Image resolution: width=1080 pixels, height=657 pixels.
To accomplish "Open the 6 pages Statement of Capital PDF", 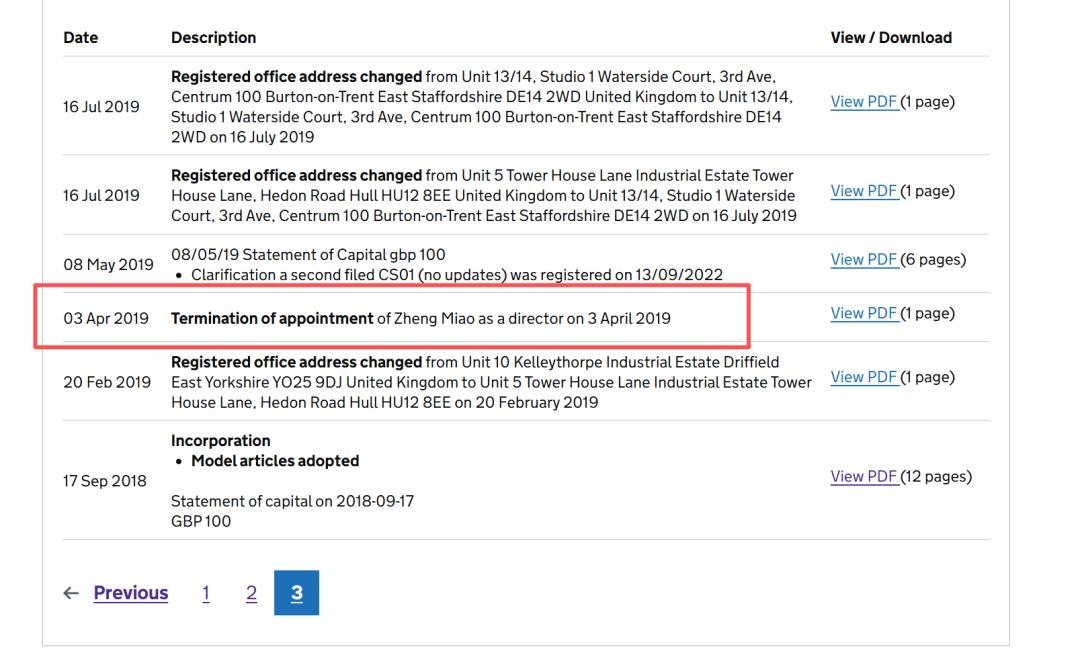I will tap(864, 259).
